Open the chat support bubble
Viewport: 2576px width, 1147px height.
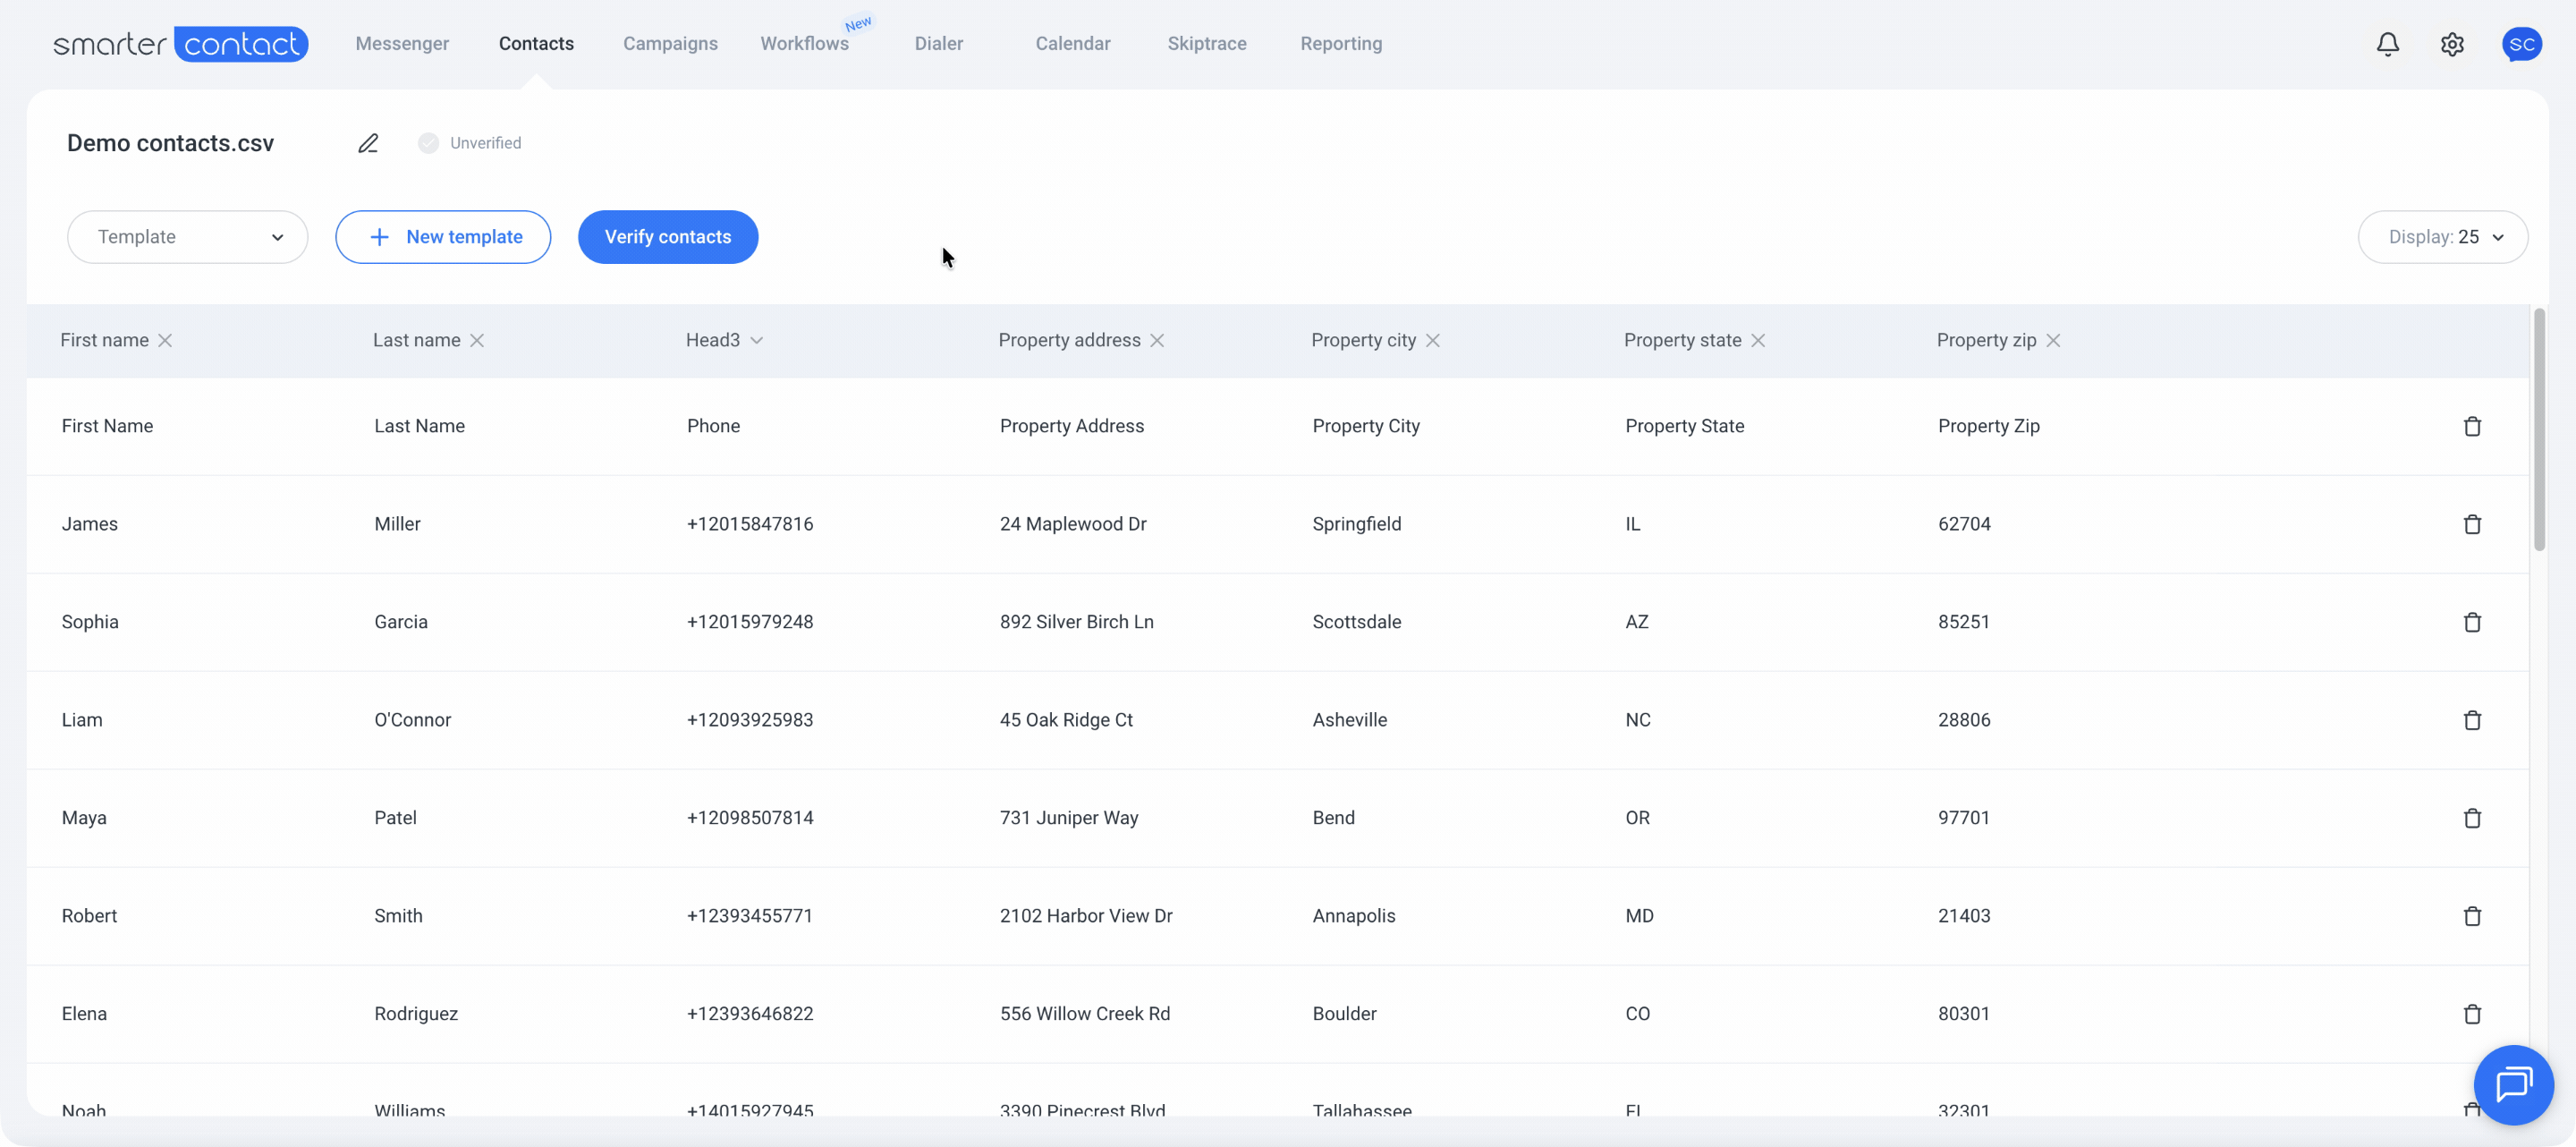pyautogui.click(x=2514, y=1085)
